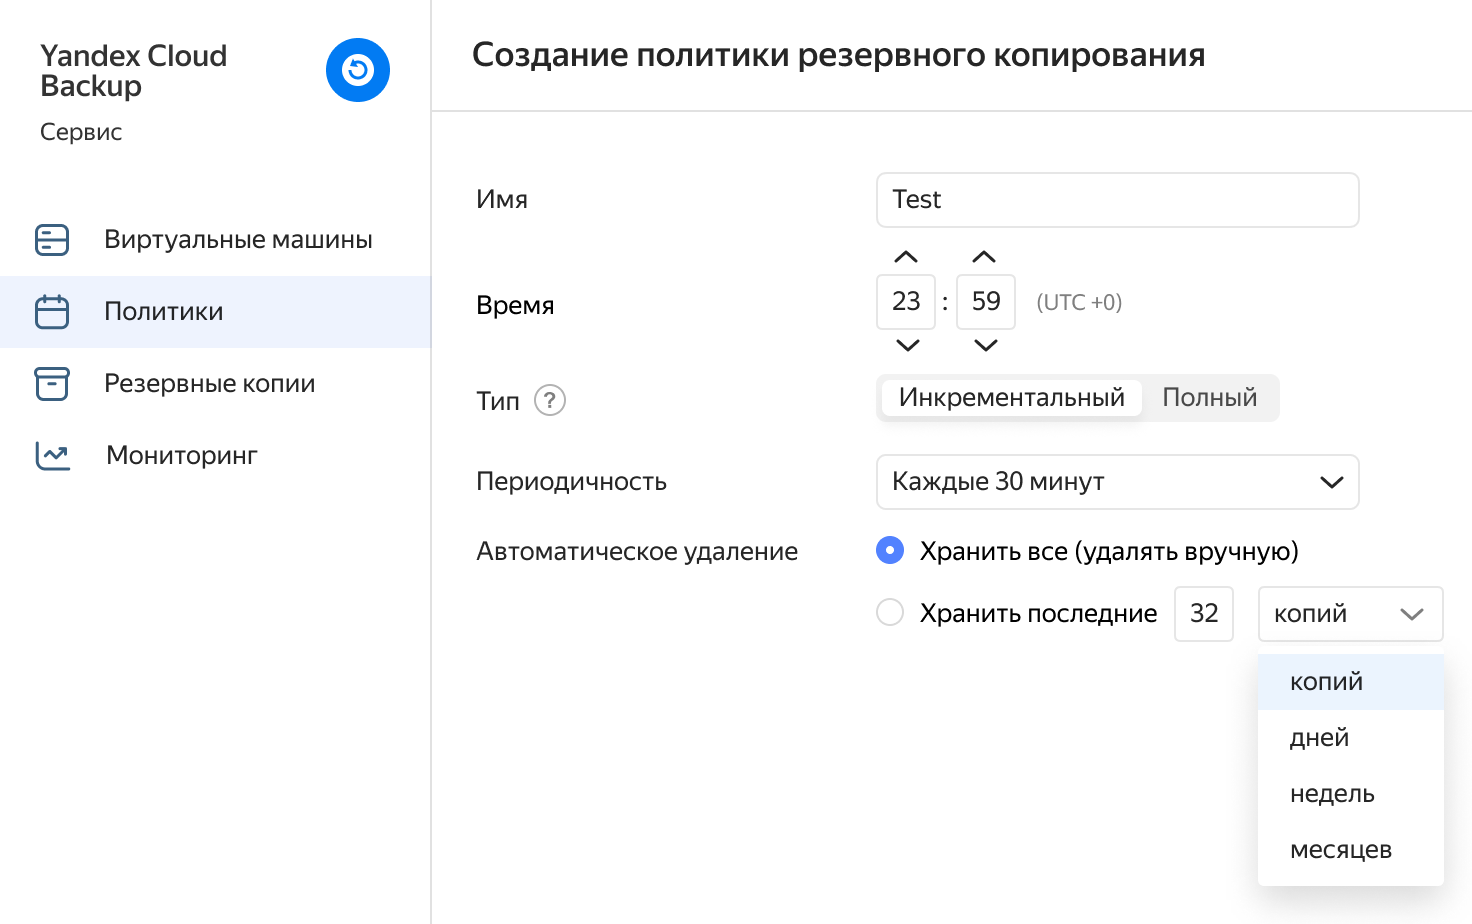Select Хранить все (удалять вручную) radio

point(890,551)
